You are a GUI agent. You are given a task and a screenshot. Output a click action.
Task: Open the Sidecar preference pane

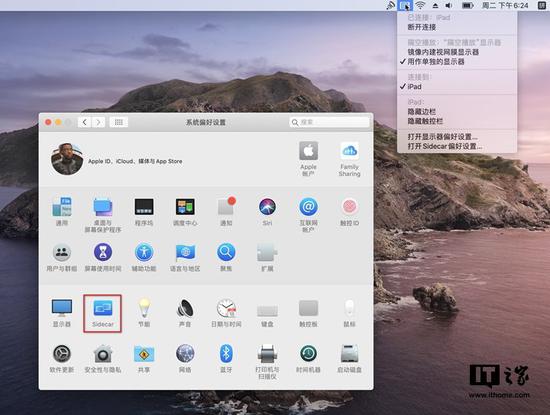coord(102,313)
